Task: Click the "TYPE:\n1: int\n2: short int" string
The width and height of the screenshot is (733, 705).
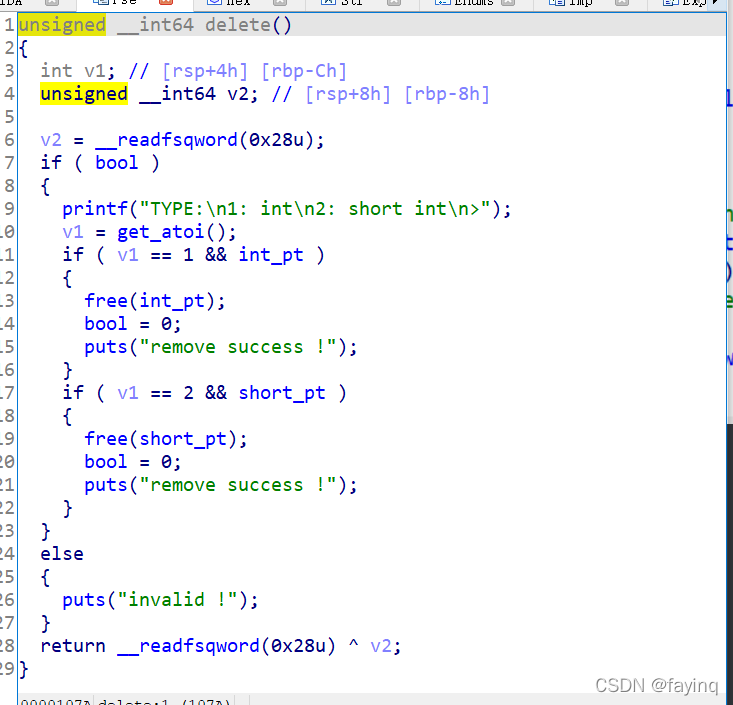Action: tap(315, 209)
